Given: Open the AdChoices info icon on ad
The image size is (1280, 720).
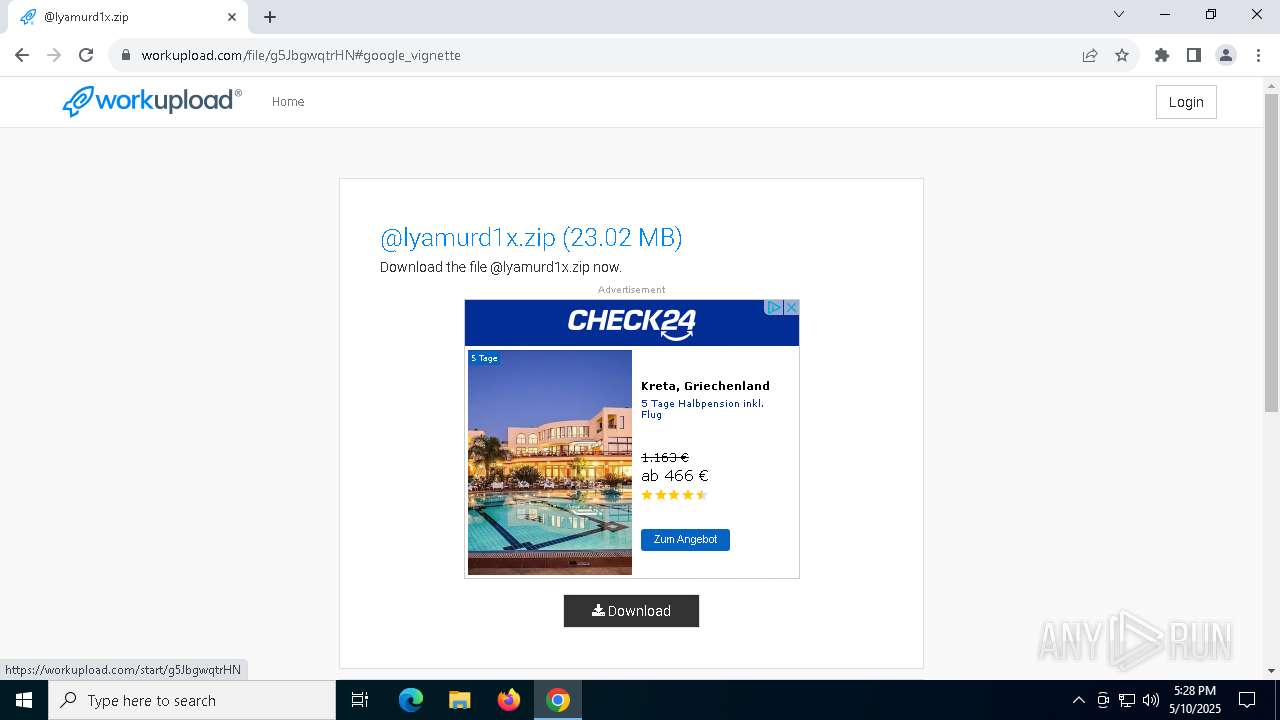Looking at the screenshot, I should 774,307.
